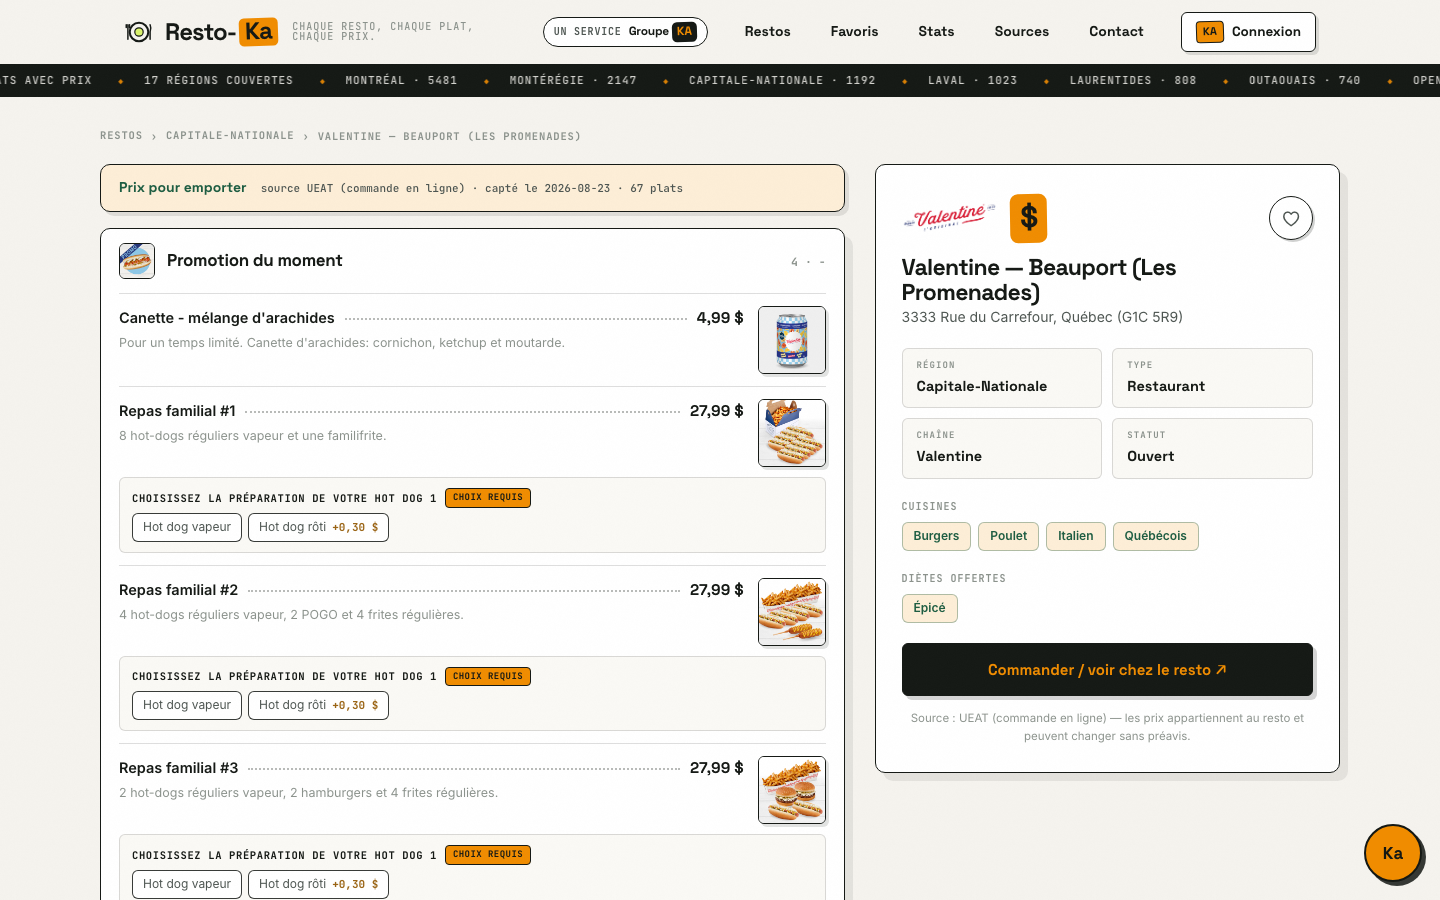Viewport: 1440px width, 900px height.
Task: Click the Repas familial #1 item title
Action: (177, 411)
